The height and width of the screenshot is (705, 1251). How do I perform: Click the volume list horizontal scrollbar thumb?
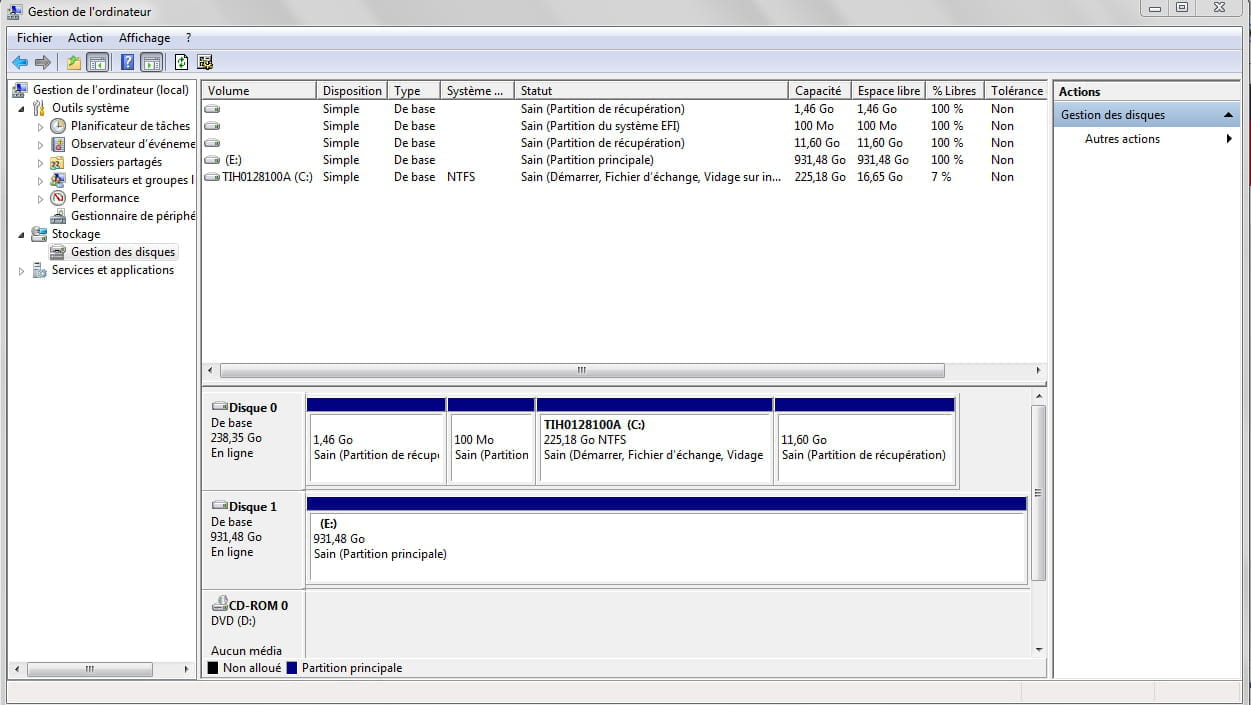point(581,370)
